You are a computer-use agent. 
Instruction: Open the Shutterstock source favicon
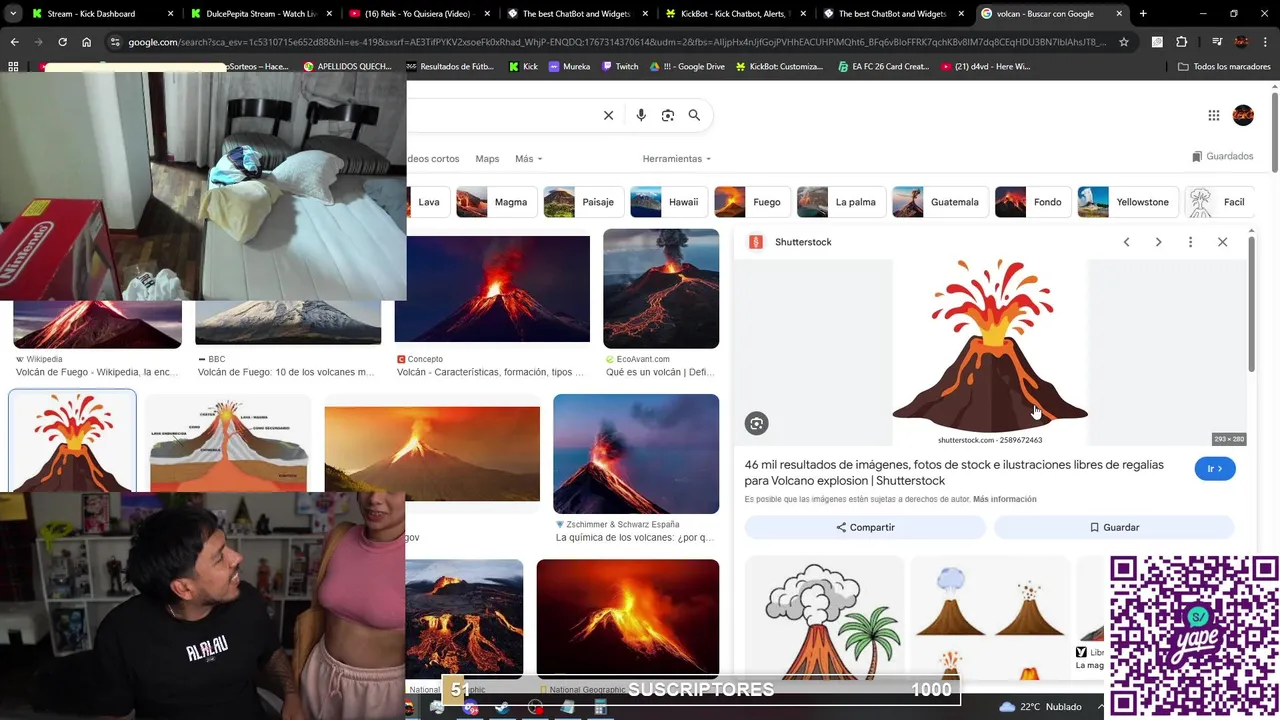tap(756, 242)
